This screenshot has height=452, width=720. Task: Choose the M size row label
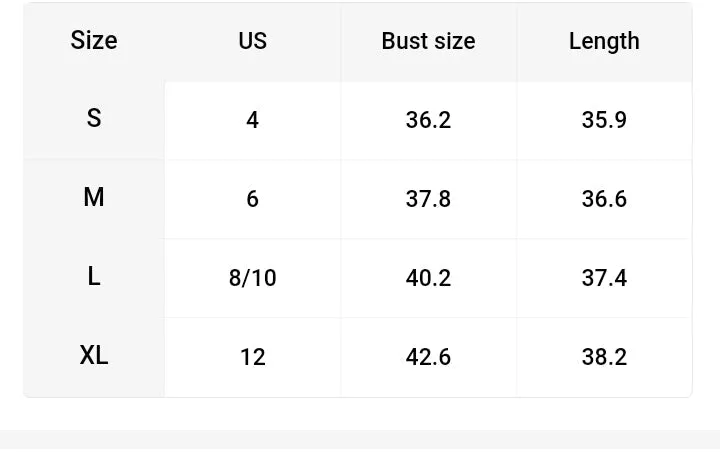[94, 197]
